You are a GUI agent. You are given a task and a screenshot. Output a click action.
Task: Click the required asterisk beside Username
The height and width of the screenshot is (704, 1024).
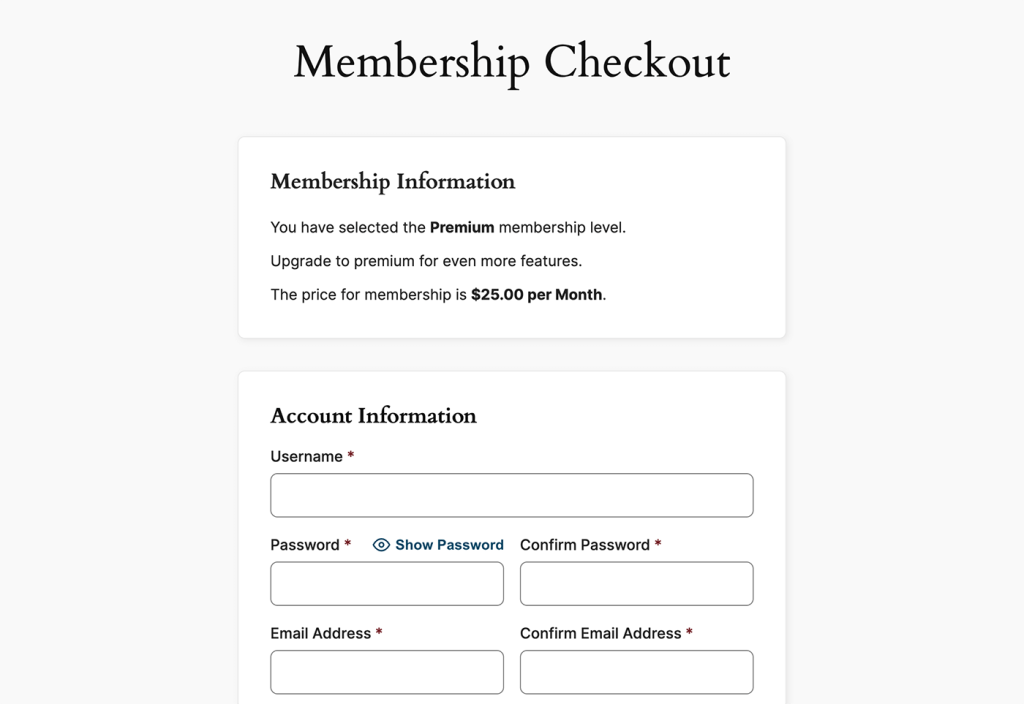click(x=350, y=456)
